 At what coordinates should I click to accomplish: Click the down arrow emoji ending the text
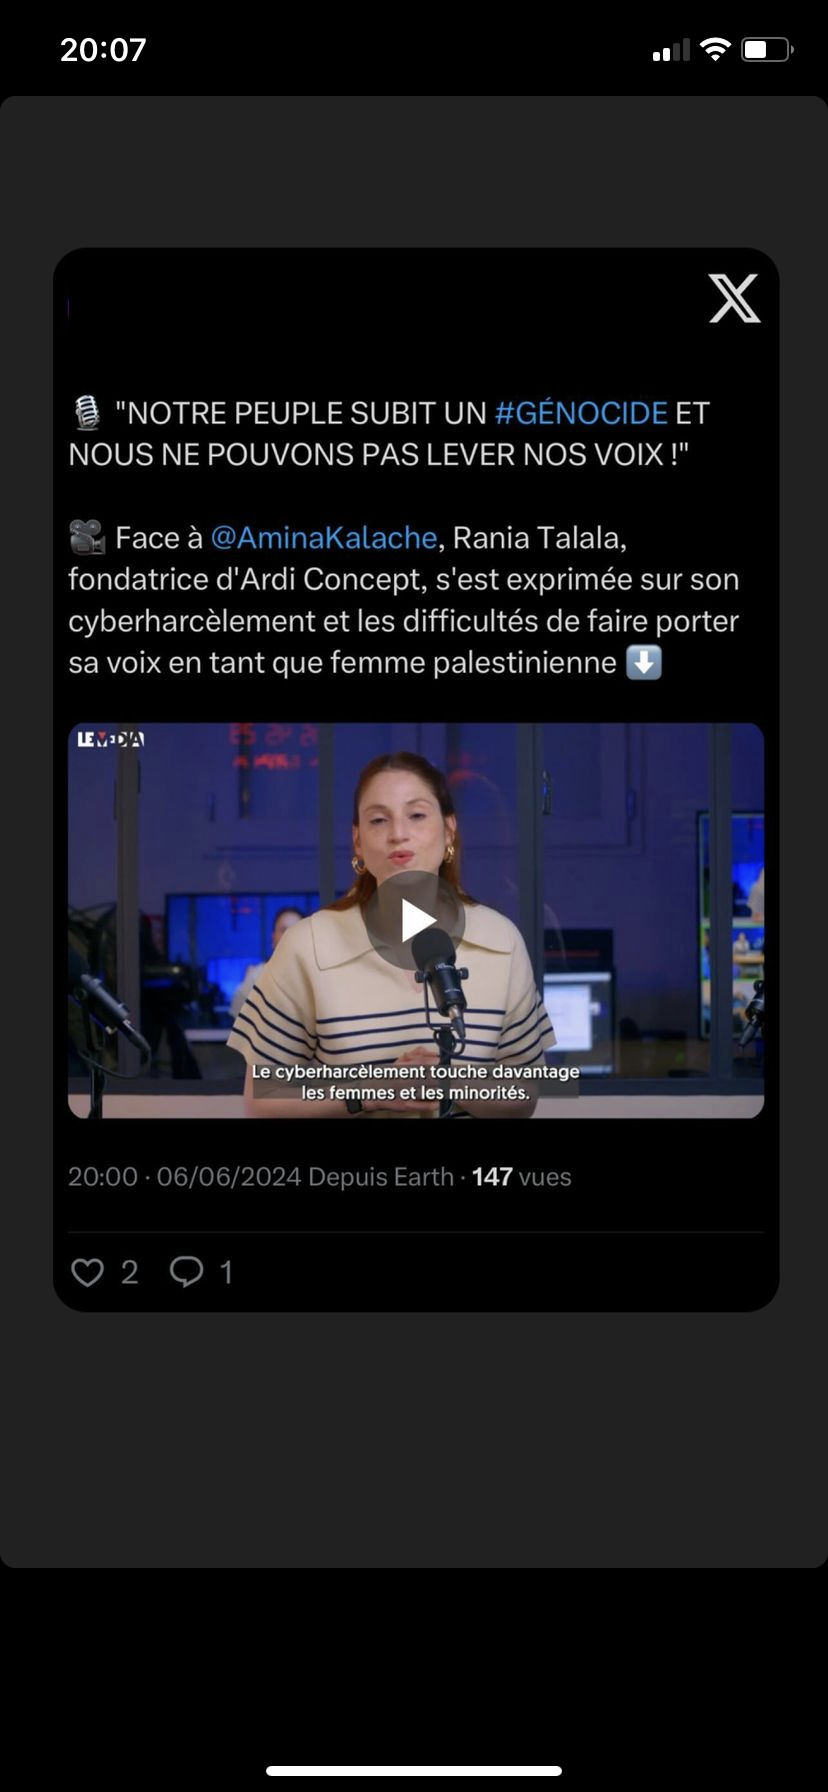(644, 662)
